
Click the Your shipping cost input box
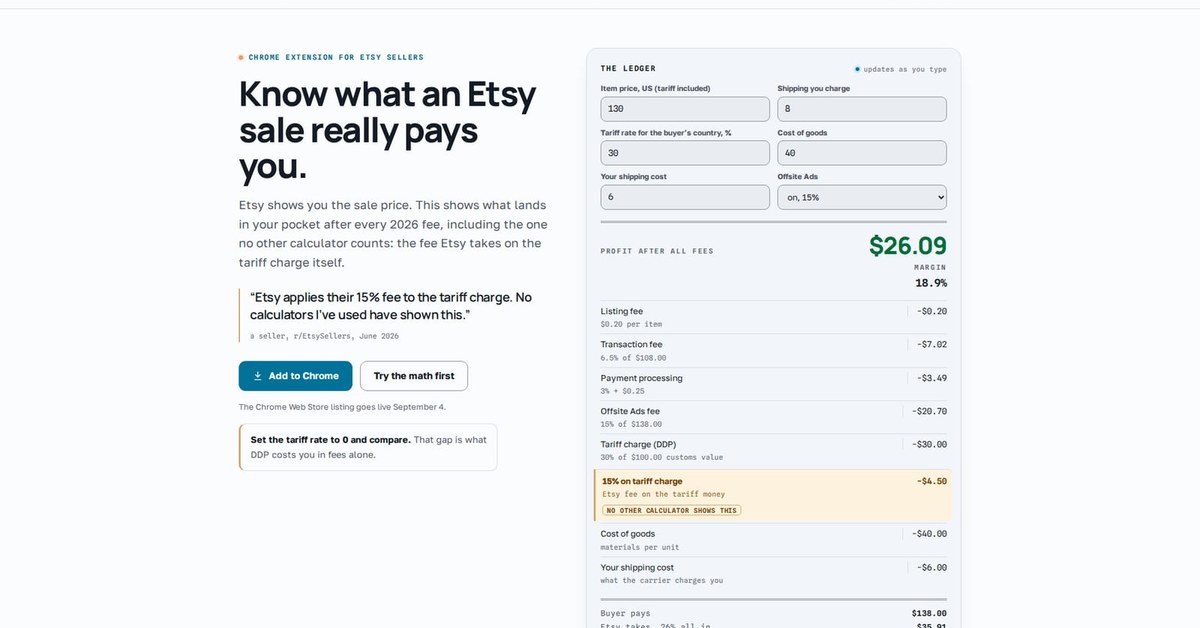[x=685, y=197]
